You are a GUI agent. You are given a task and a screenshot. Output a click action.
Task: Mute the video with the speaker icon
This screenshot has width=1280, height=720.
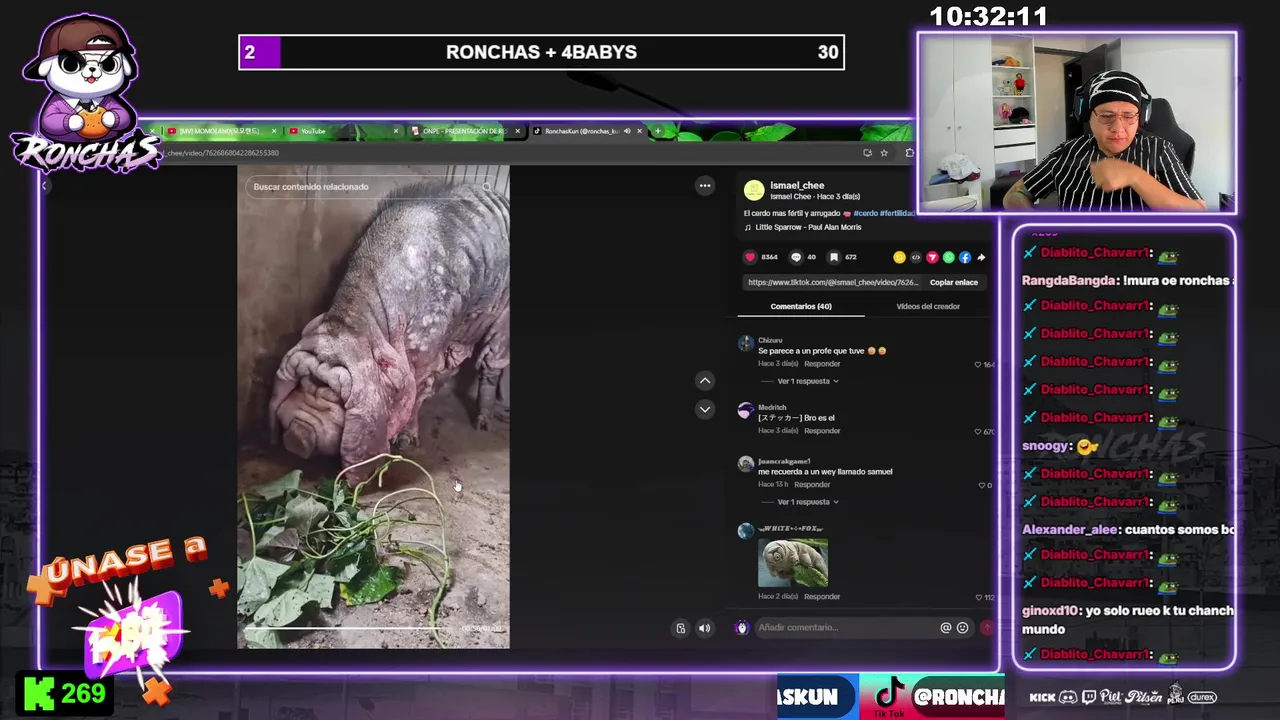click(704, 628)
